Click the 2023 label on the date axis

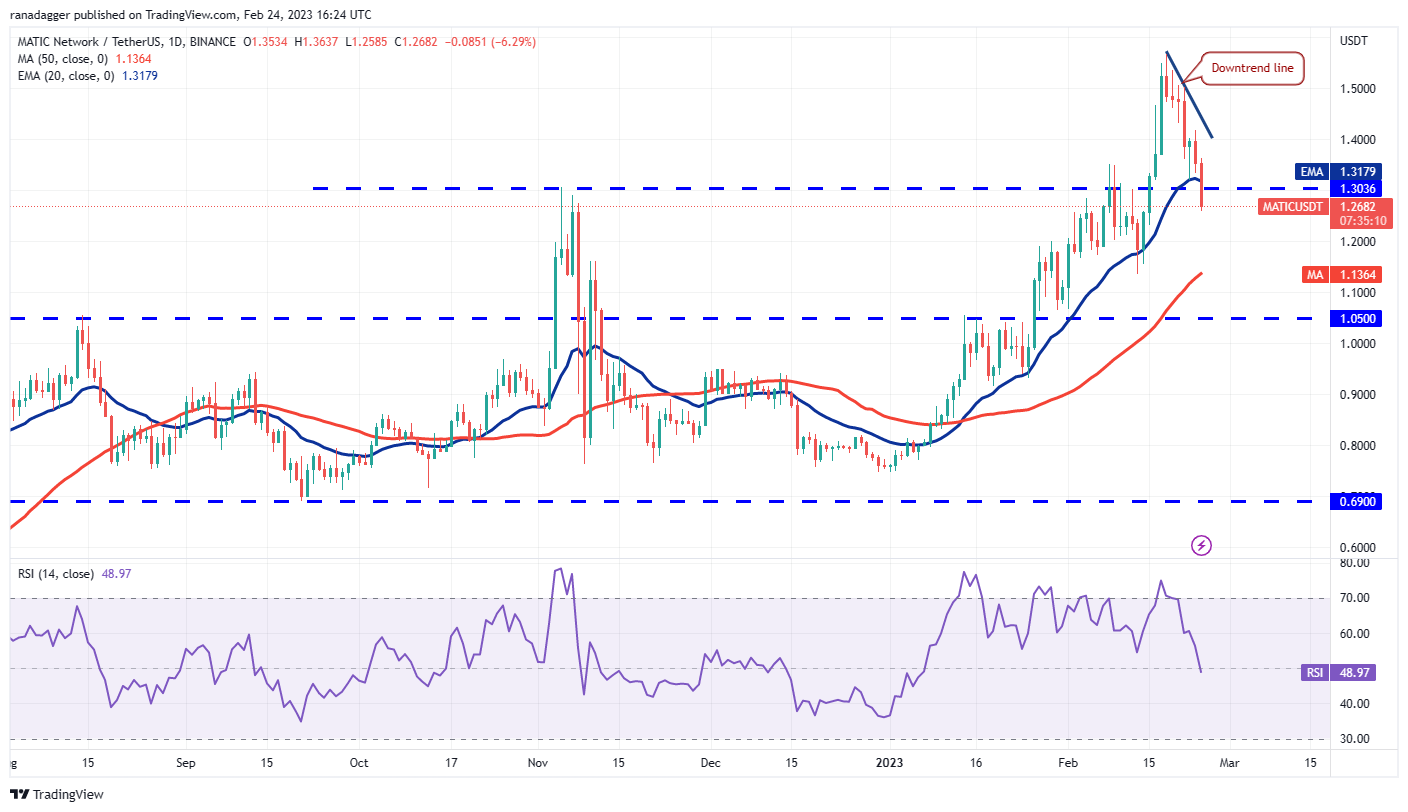(x=889, y=762)
